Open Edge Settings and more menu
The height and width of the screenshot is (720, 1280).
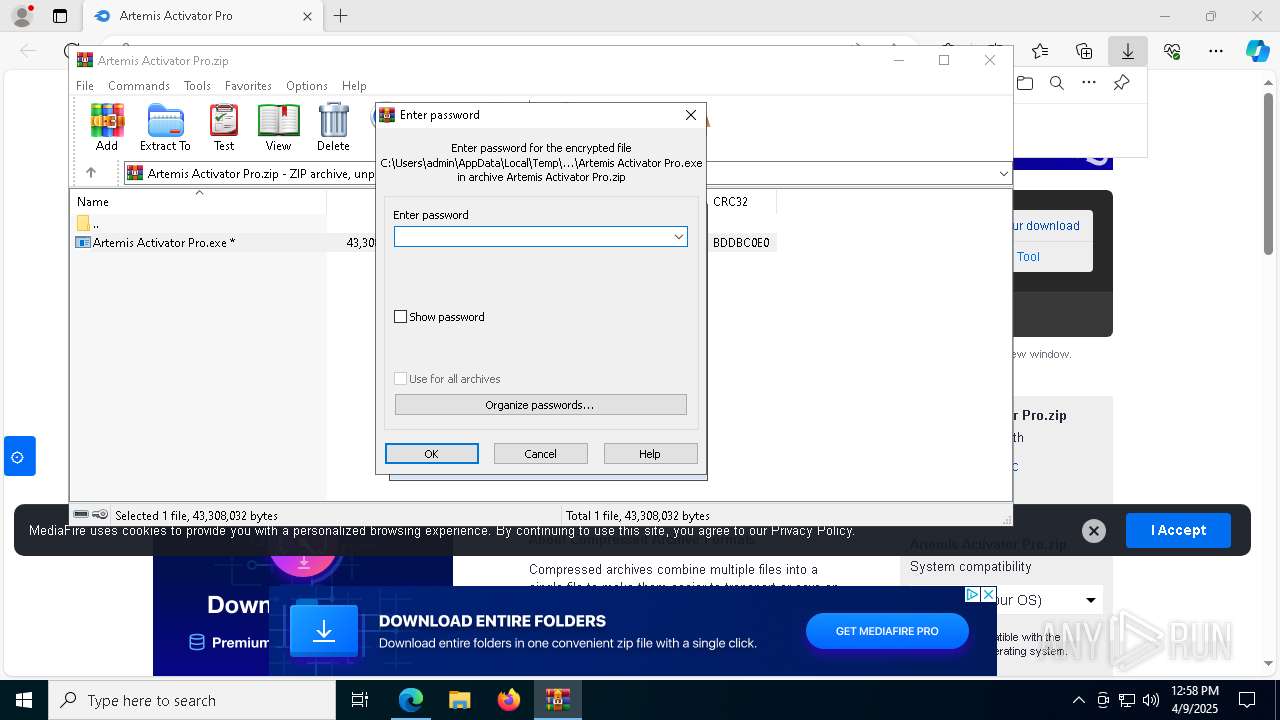(1216, 51)
